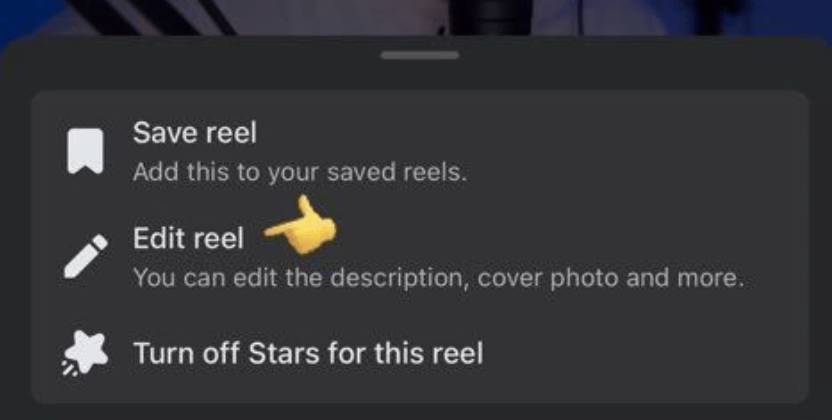Select the Save reel title text
Image resolution: width=832 pixels, height=420 pixels.
(195, 133)
